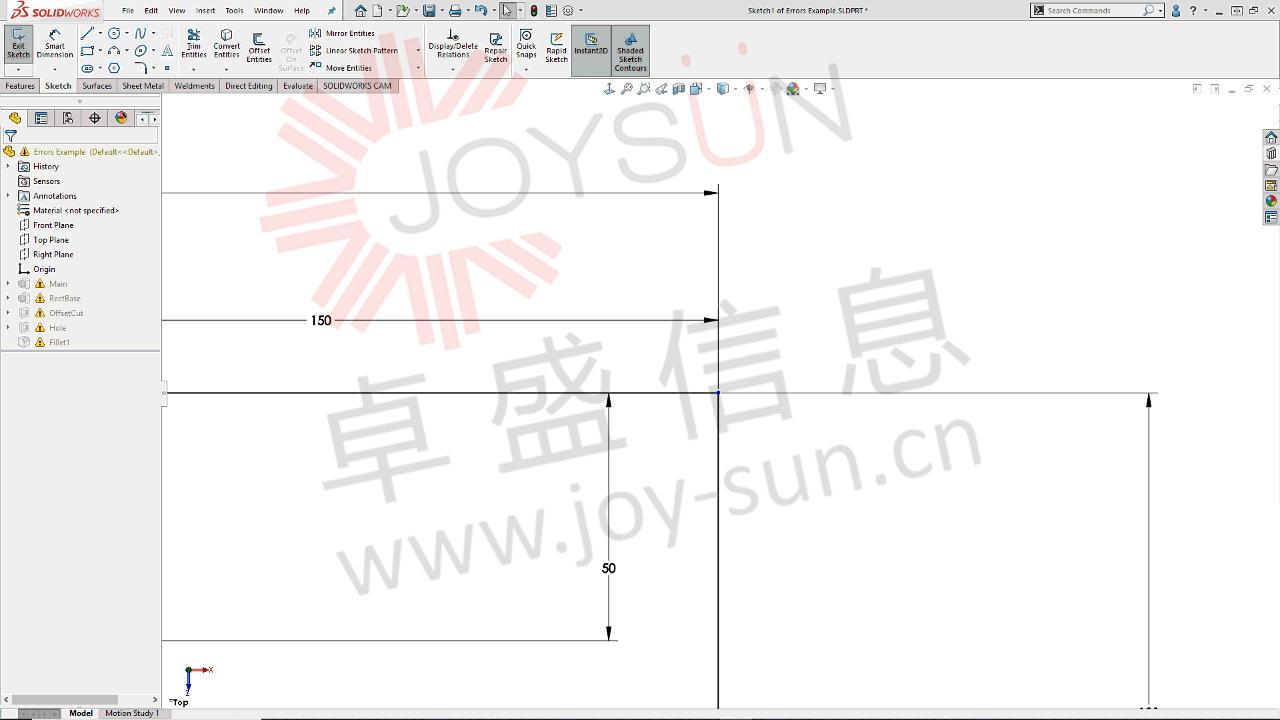
Task: Click the Save icon in the title bar
Action: coord(429,10)
